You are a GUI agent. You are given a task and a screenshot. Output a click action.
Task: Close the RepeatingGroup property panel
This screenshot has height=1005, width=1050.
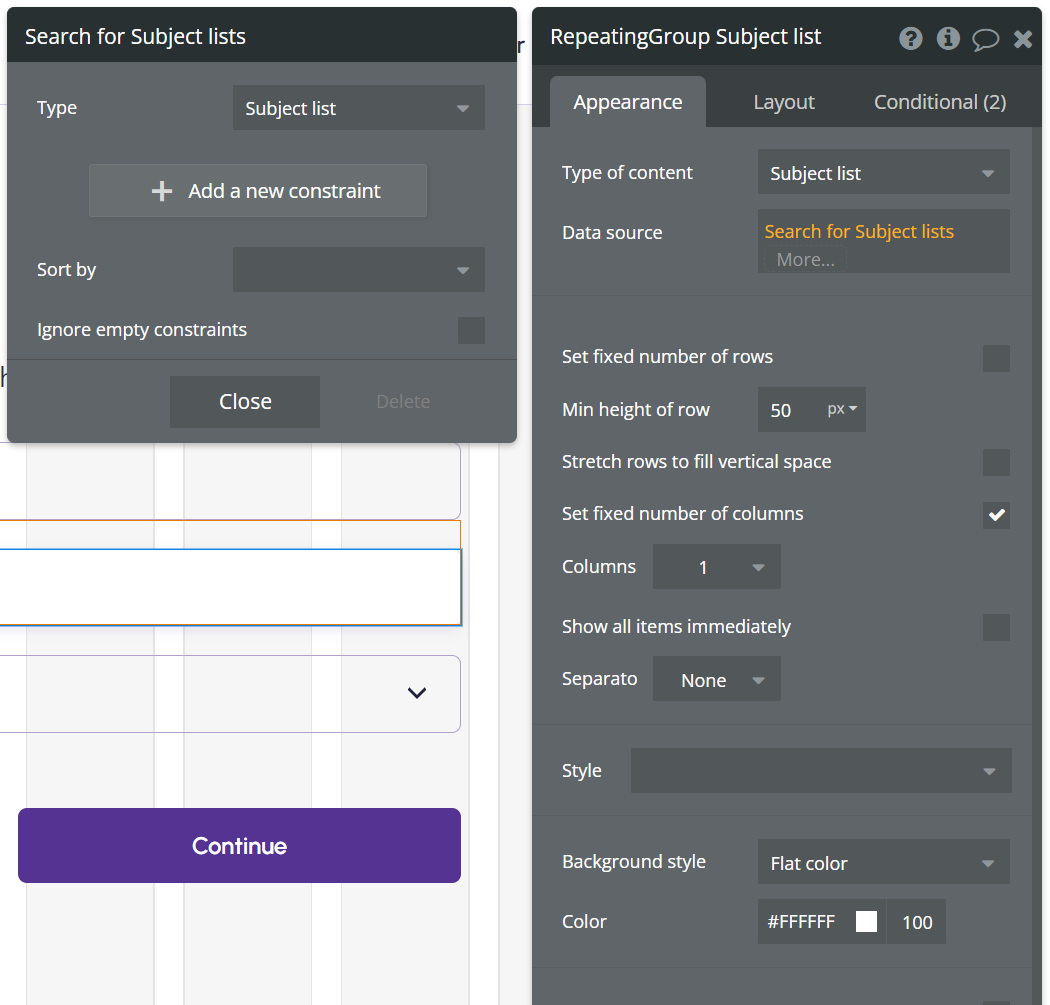pyautogui.click(x=1023, y=39)
